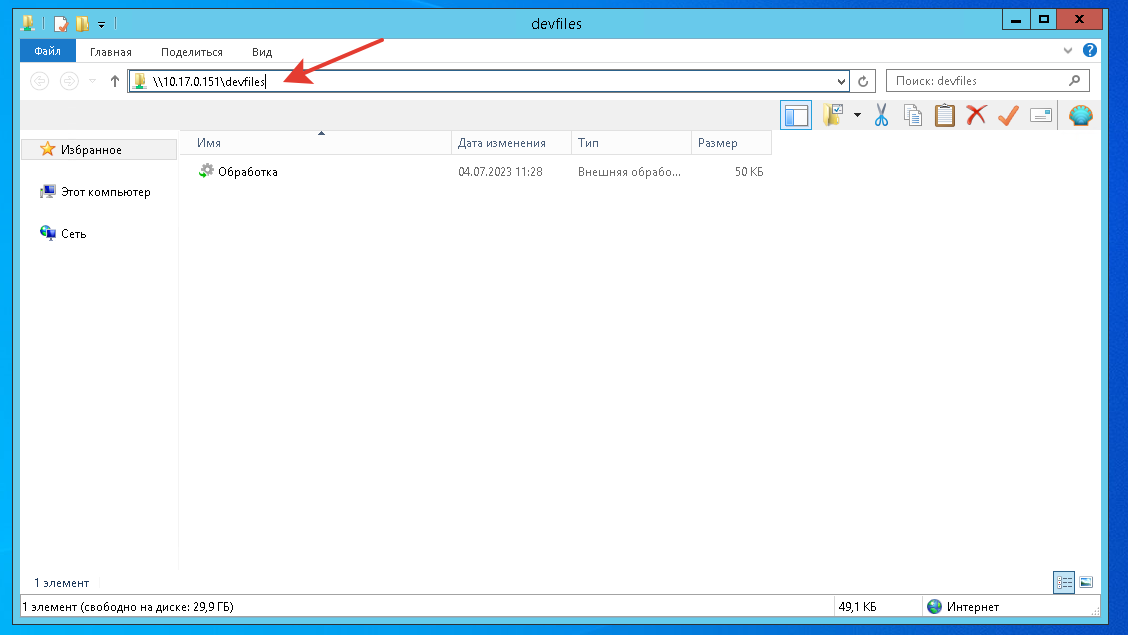
Task: Click the red X Delete icon
Action: [976, 115]
